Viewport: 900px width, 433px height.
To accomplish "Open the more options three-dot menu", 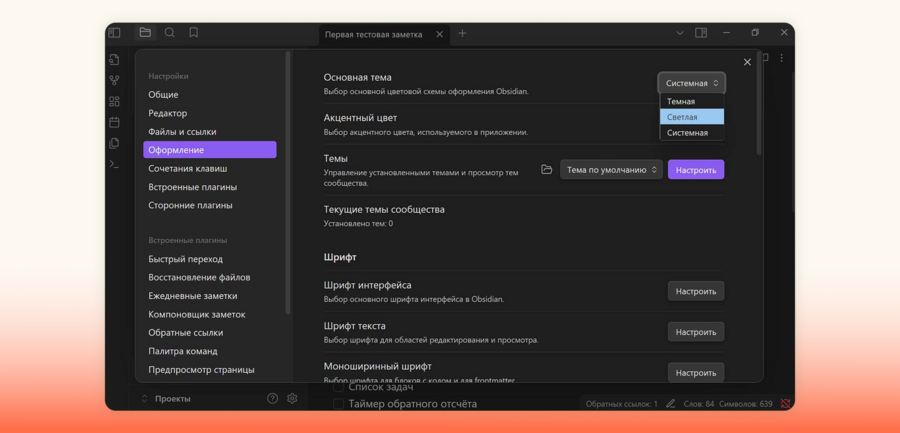I will tap(781, 58).
